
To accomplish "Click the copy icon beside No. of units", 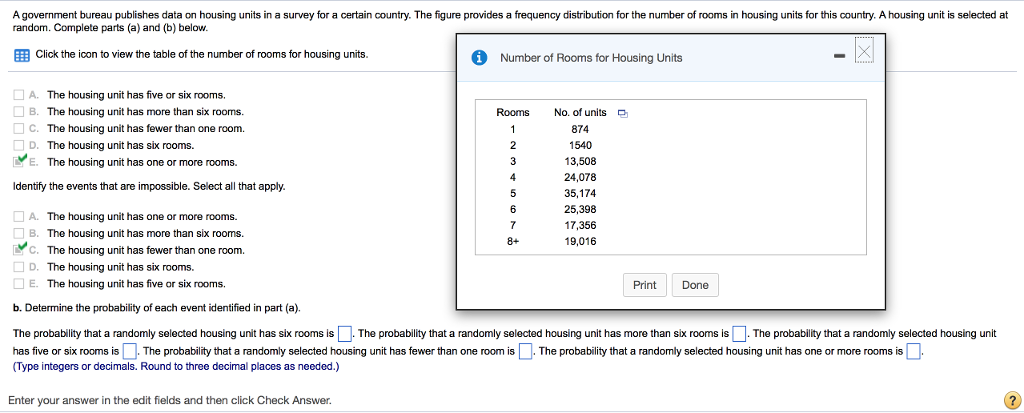I will [x=621, y=113].
